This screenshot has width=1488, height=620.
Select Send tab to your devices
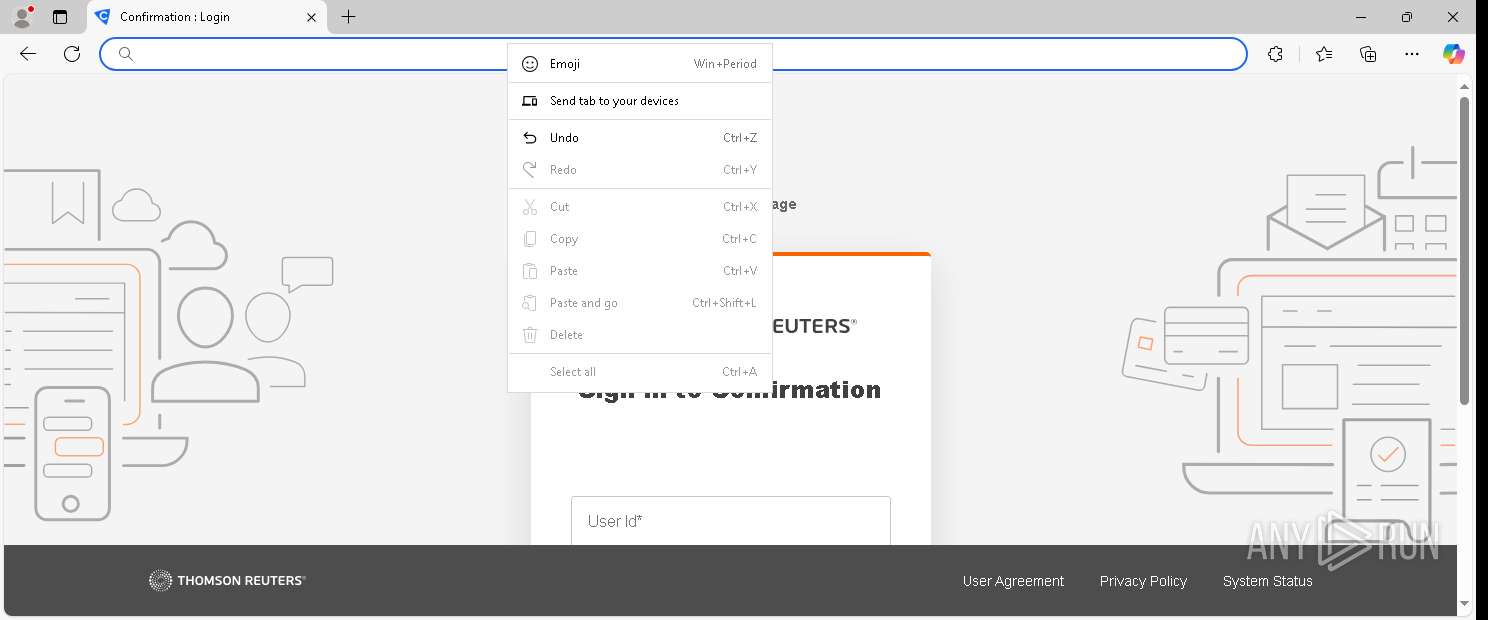coord(640,101)
